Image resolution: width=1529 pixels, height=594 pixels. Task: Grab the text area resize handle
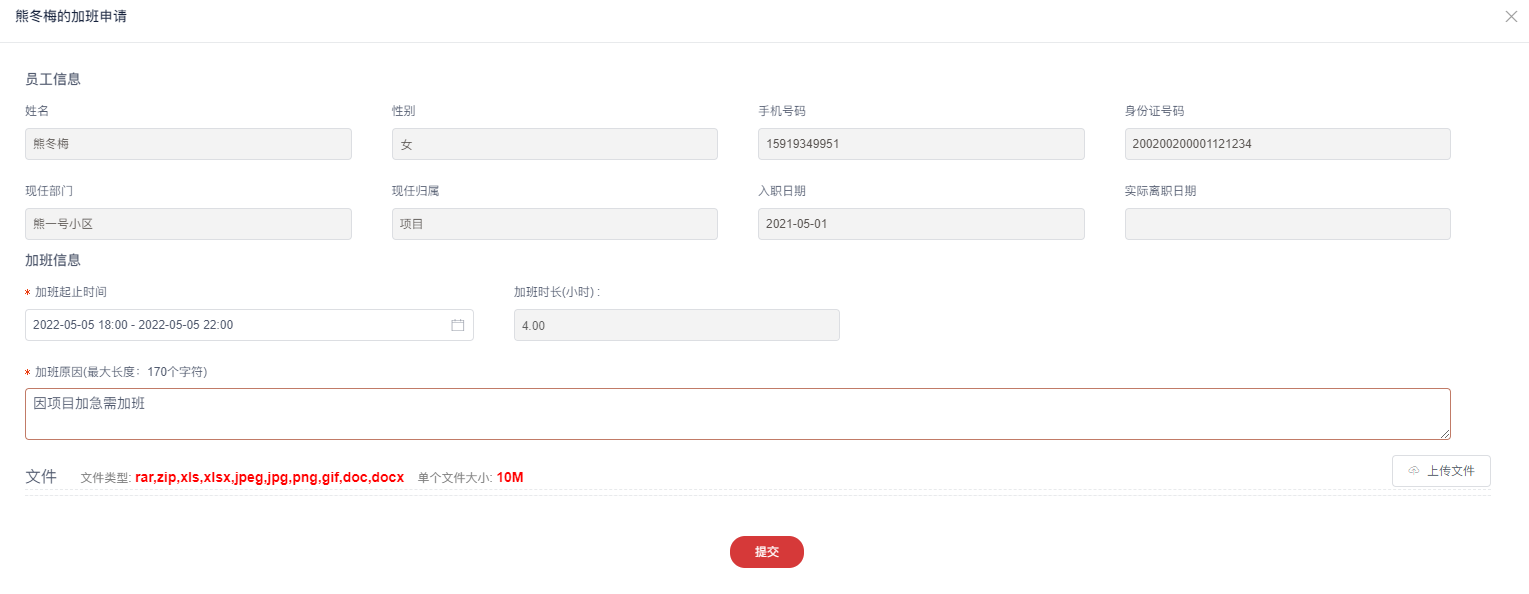[x=1445, y=434]
